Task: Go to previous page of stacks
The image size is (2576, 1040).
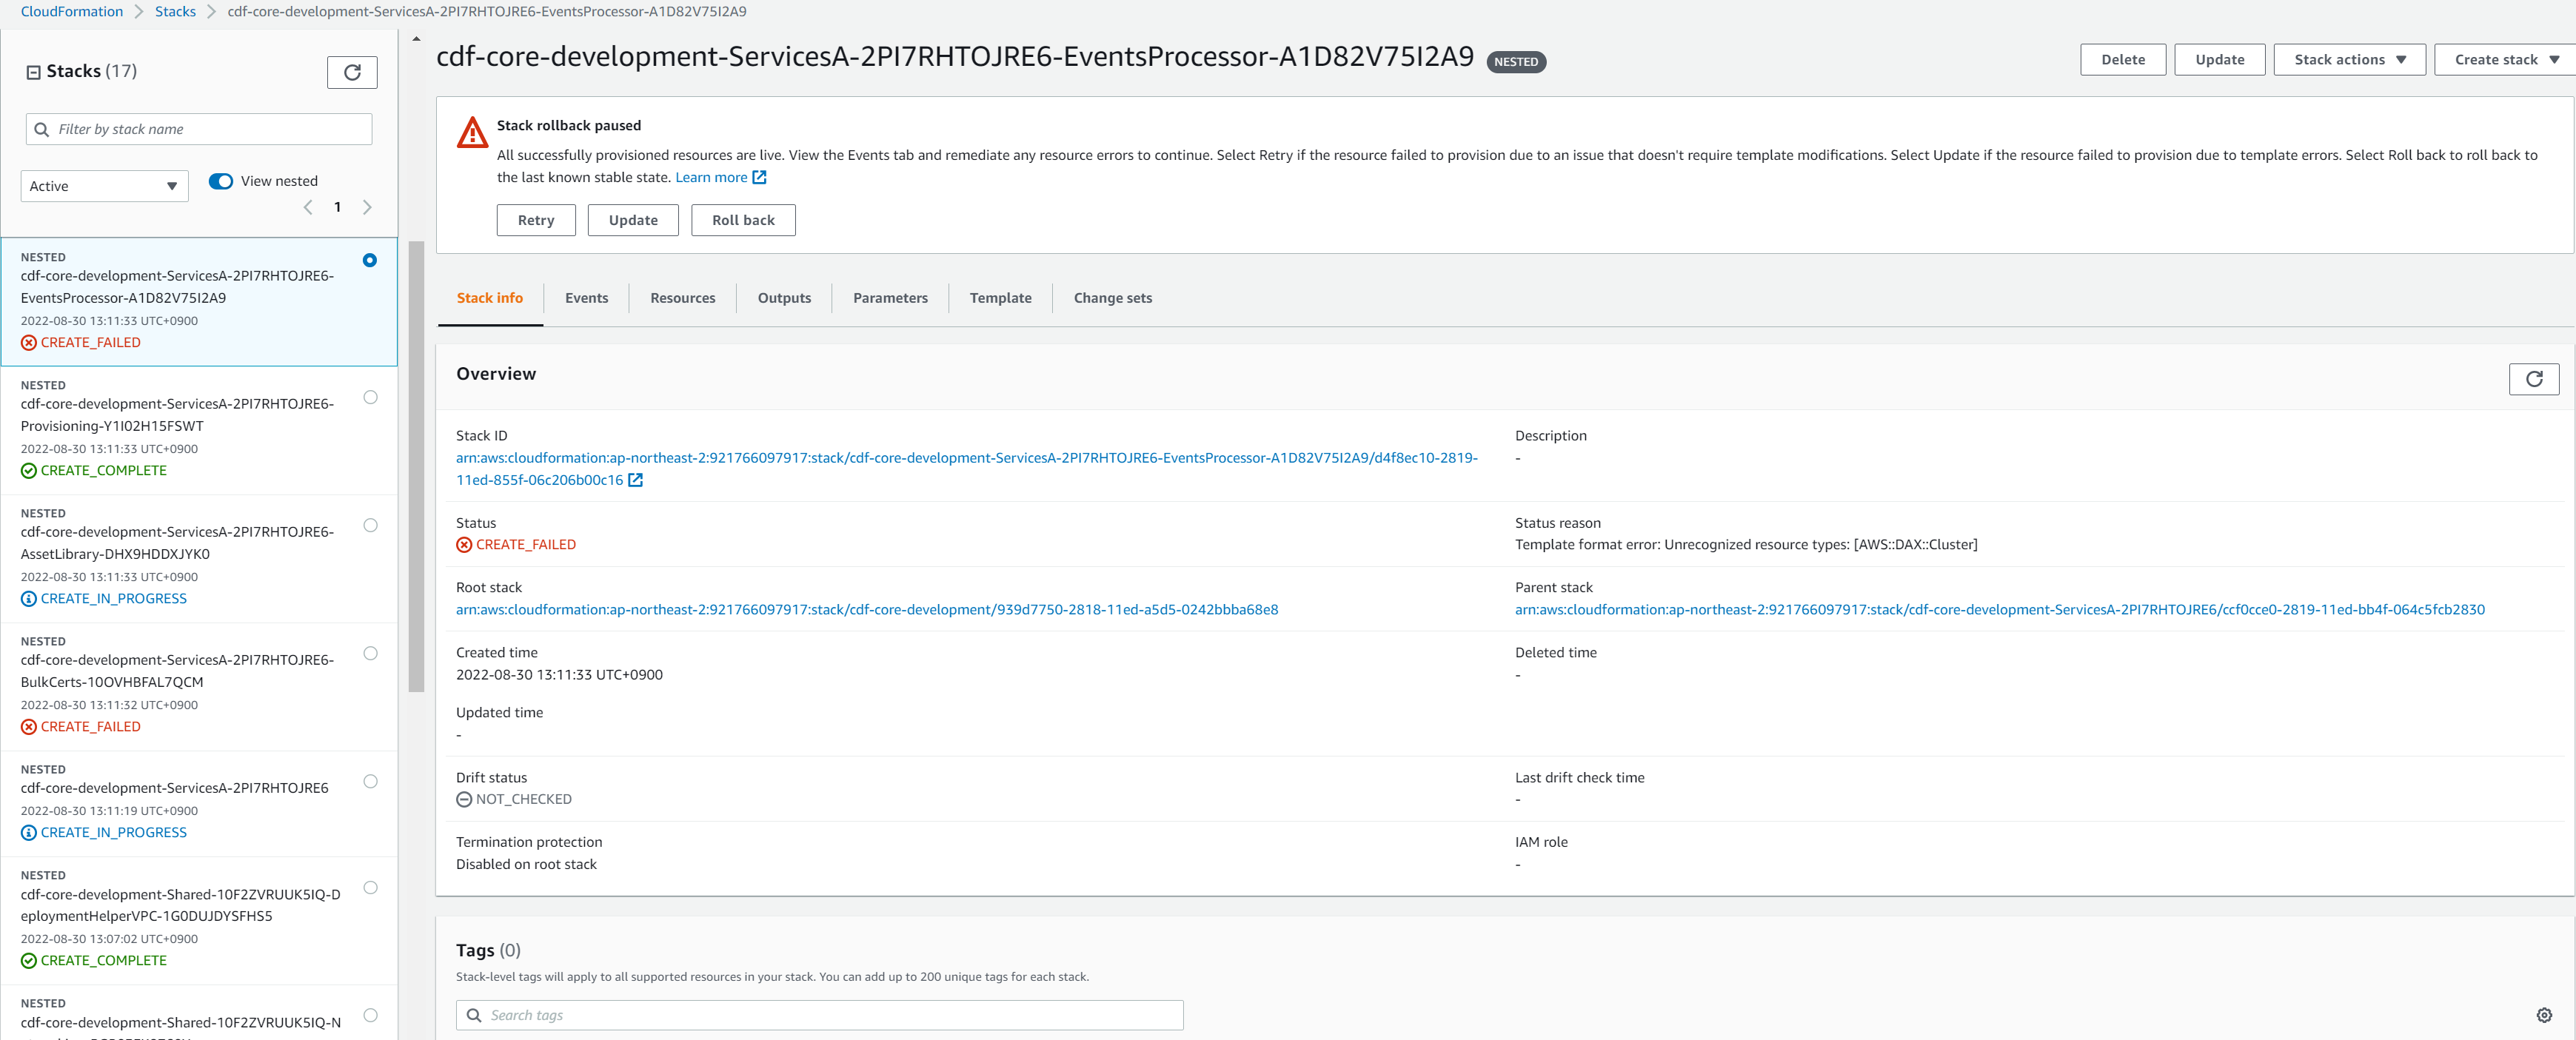Action: (x=308, y=207)
